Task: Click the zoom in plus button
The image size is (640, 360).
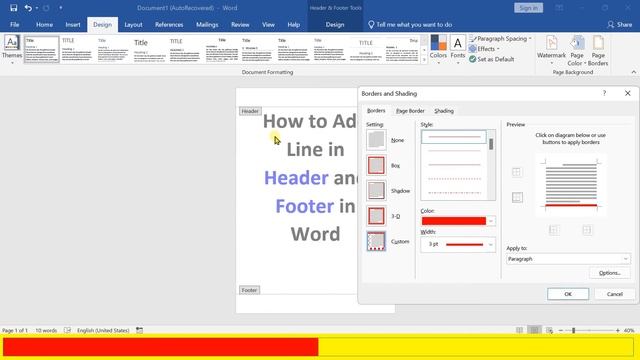Action: click(x=618, y=330)
